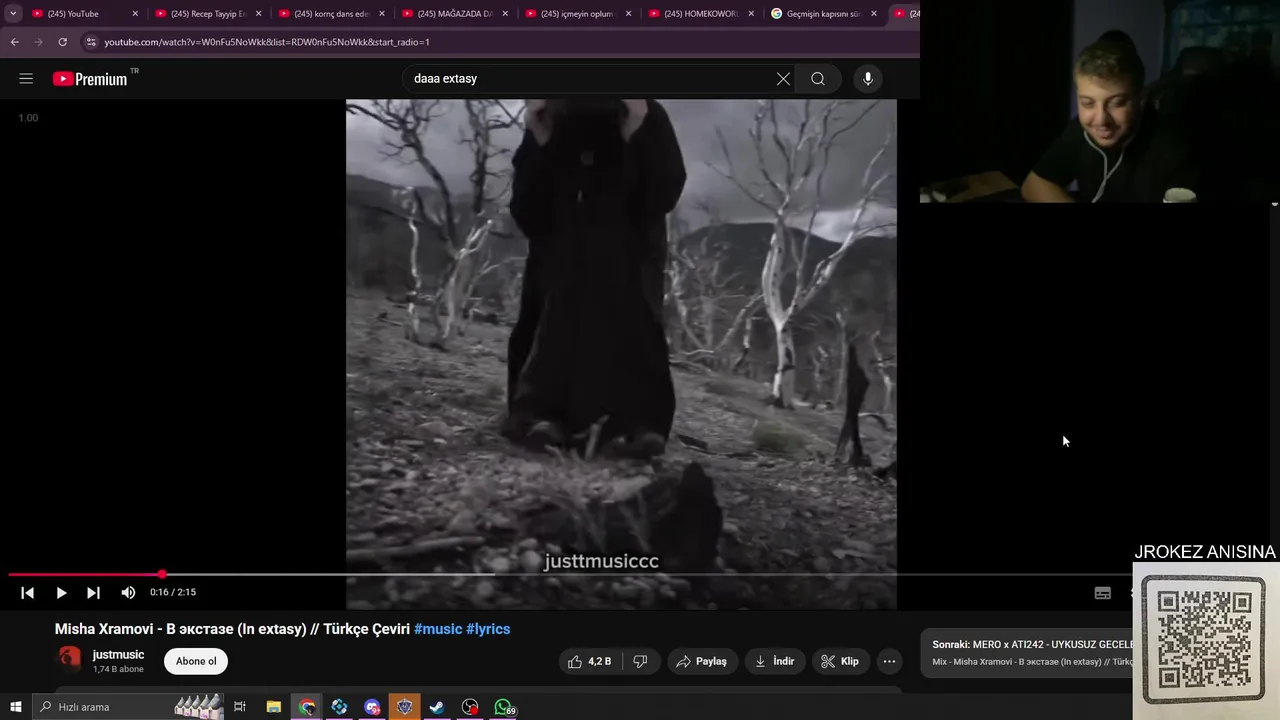Open more actions three-dot menu
Viewport: 1280px width, 720px height.
point(889,661)
